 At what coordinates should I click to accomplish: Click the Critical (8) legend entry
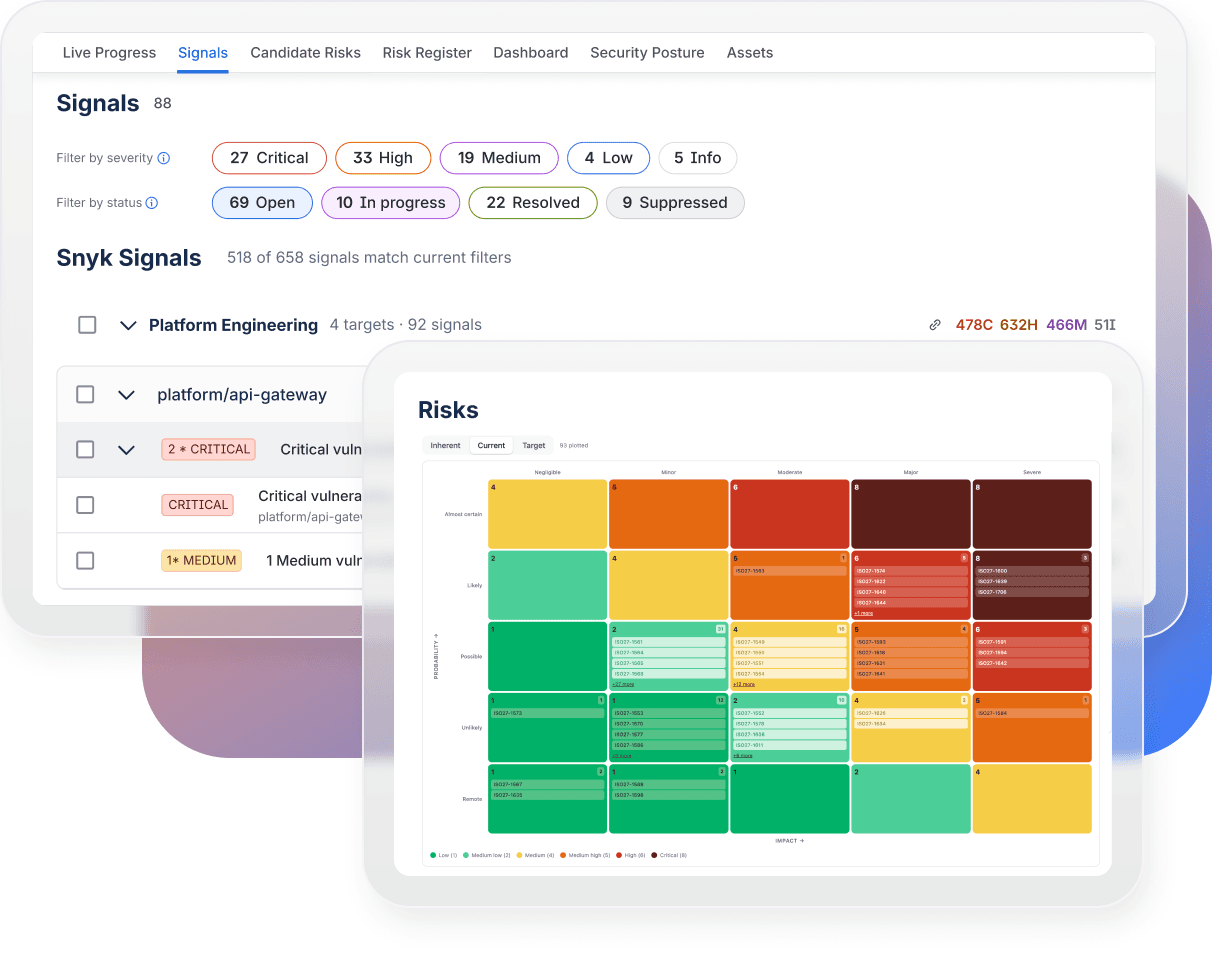pyautogui.click(x=669, y=855)
